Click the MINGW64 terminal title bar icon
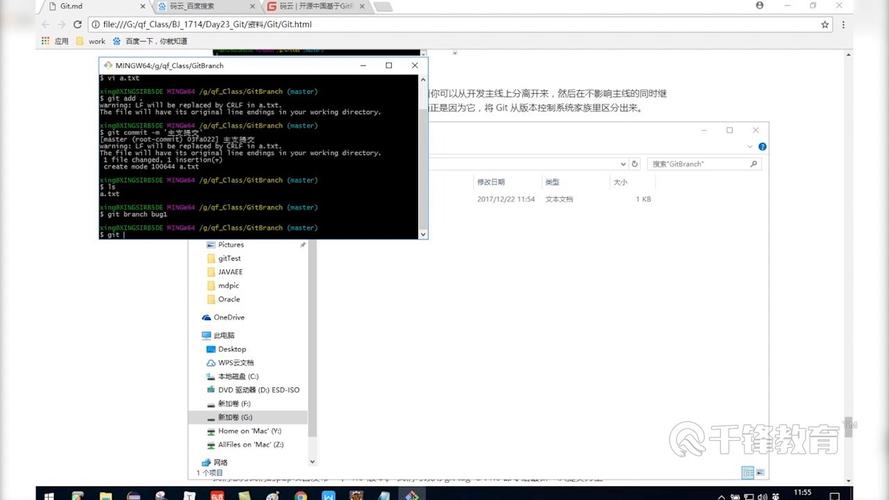 108,65
